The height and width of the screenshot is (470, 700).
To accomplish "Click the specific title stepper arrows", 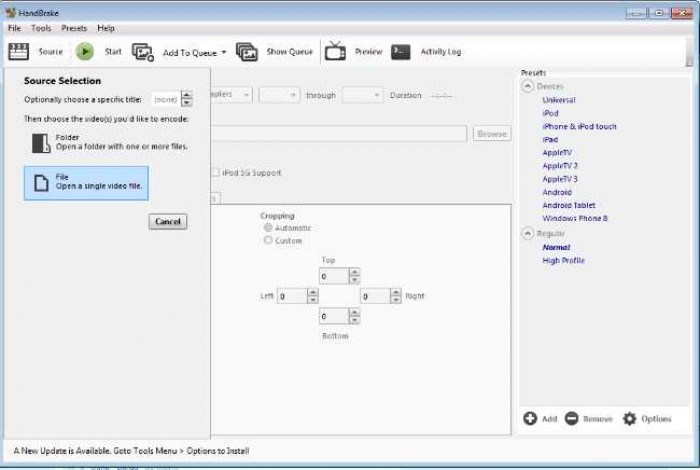I will pos(187,99).
